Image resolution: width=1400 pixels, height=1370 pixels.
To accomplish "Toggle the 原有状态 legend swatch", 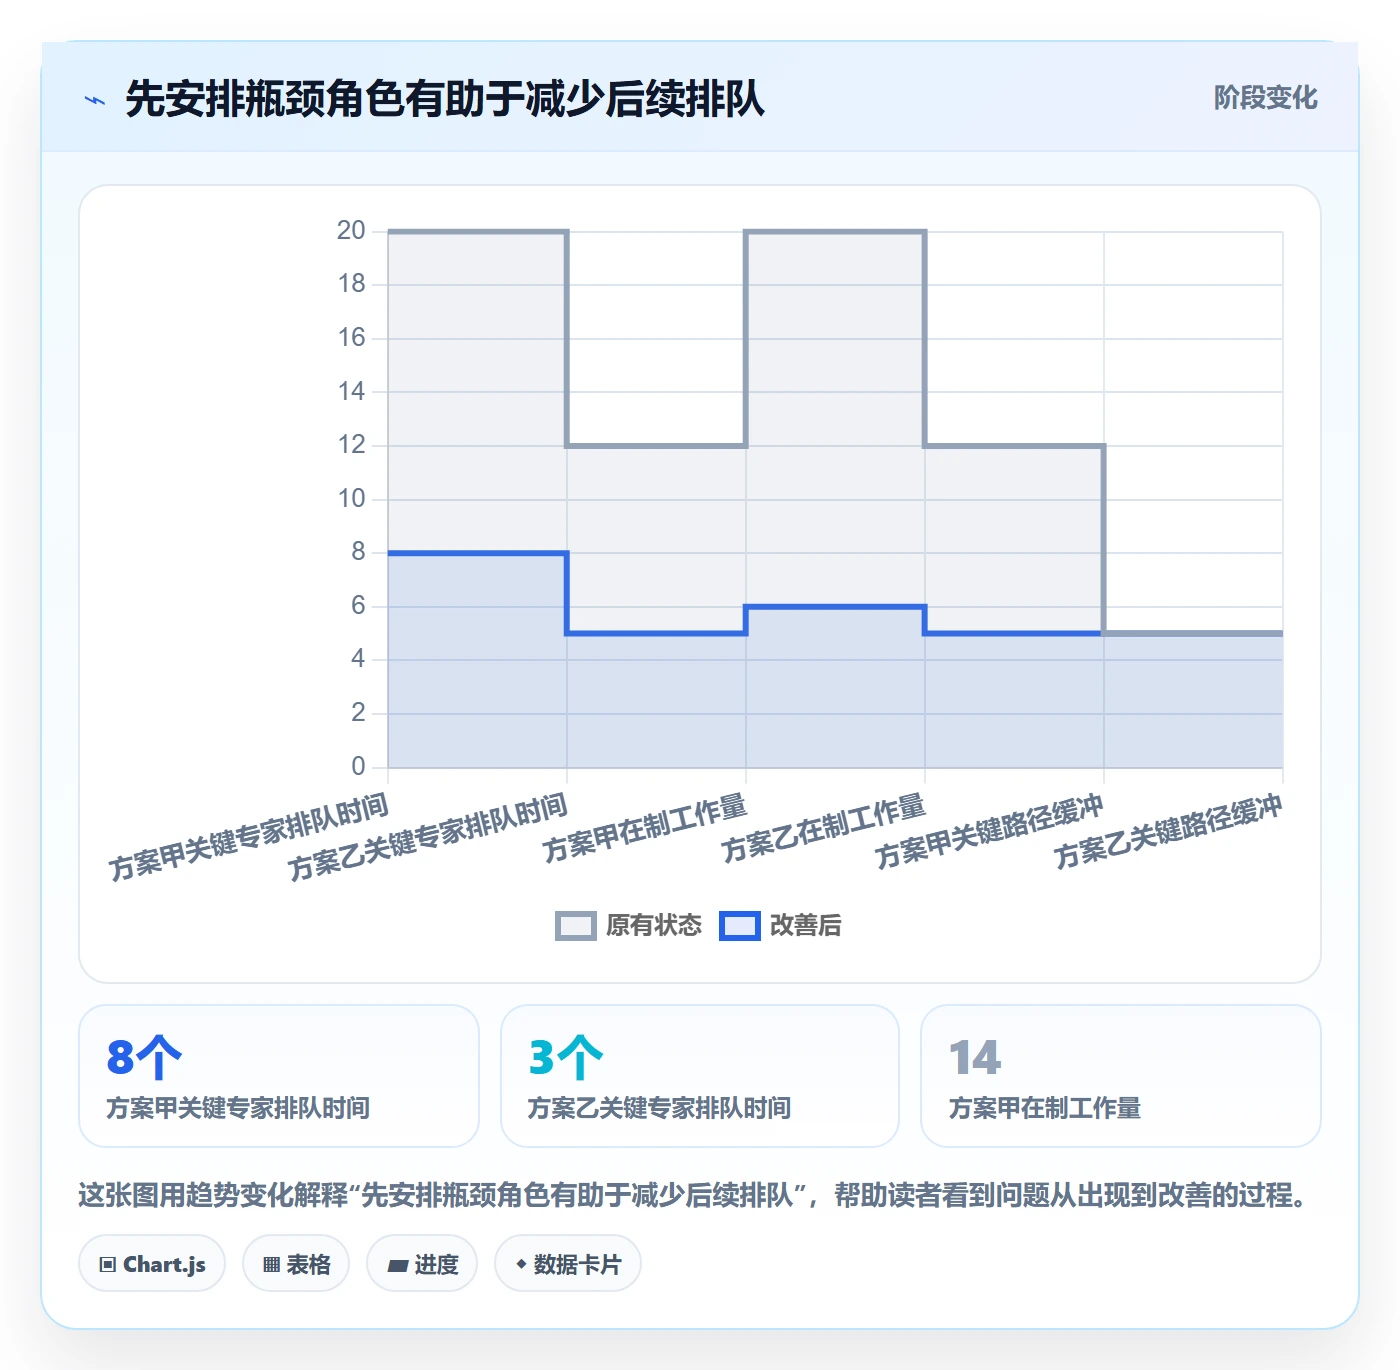I will click(575, 926).
